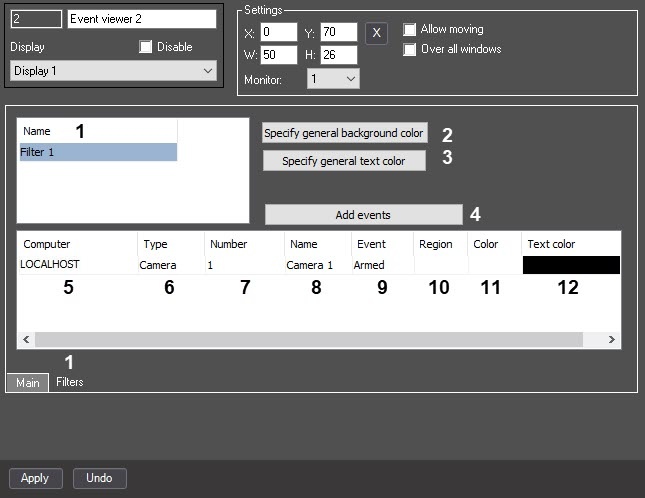Screen dimensions: 645x498
Task: Check the Disable checkbox
Action: (x=145, y=46)
